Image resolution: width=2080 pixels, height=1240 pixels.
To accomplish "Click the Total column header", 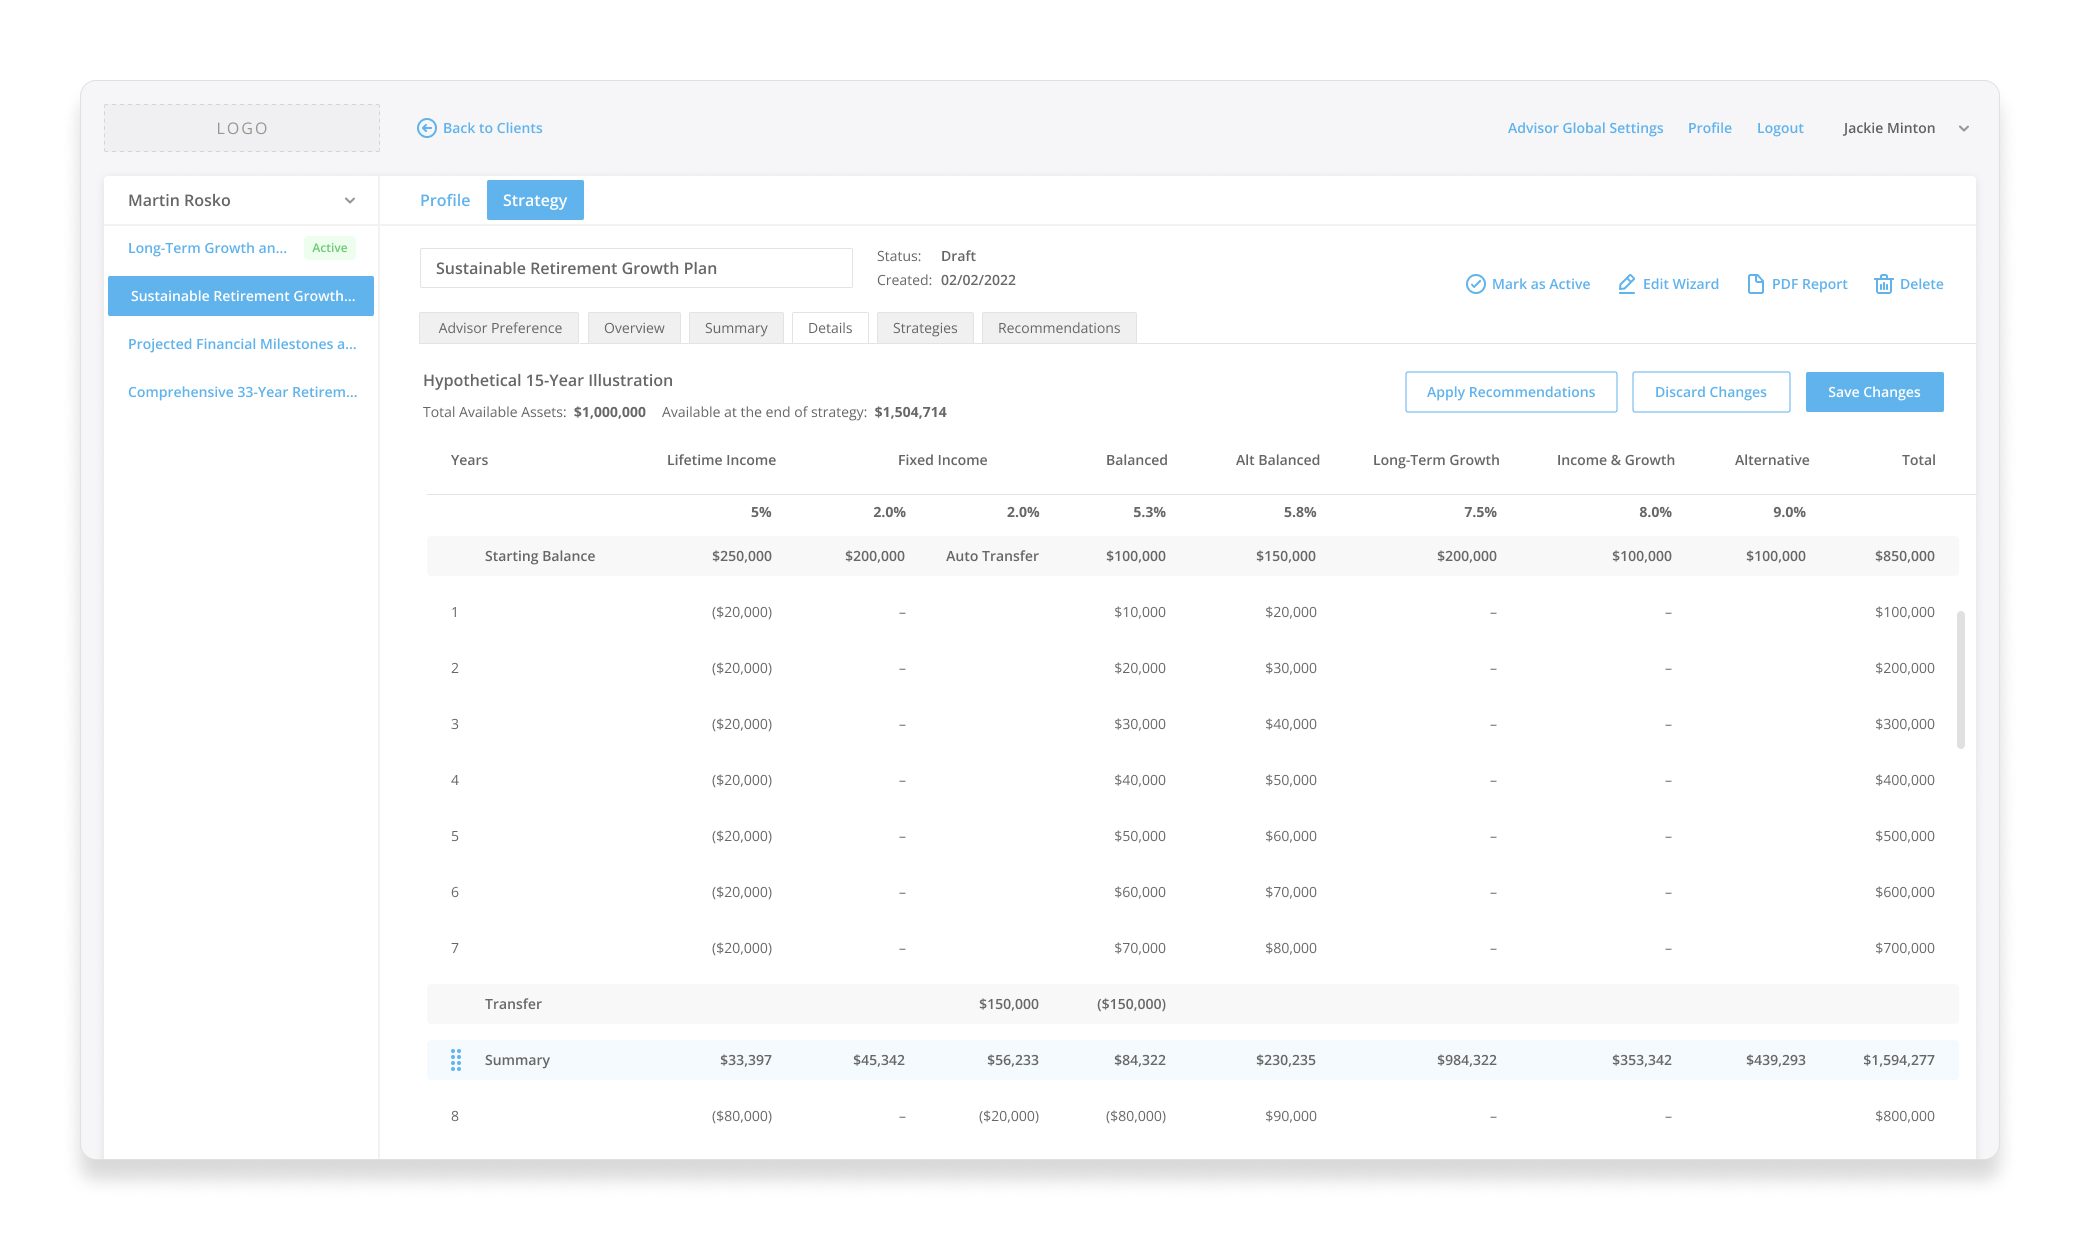I will pyautogui.click(x=1919, y=460).
